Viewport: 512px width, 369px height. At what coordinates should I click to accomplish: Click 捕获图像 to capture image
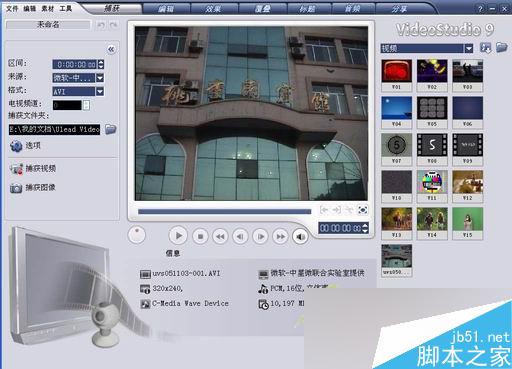coord(33,188)
